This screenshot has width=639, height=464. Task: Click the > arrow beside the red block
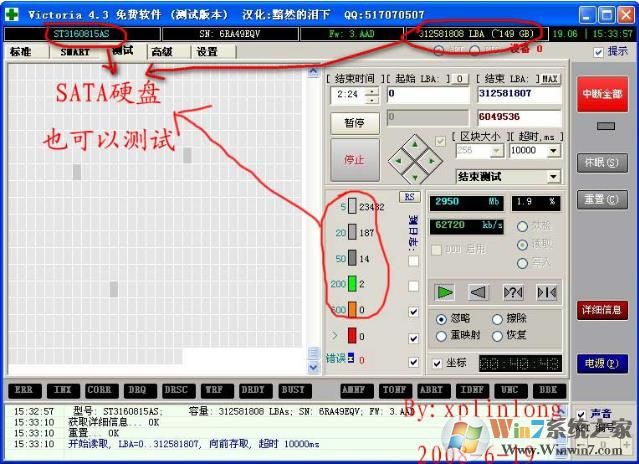(335, 336)
